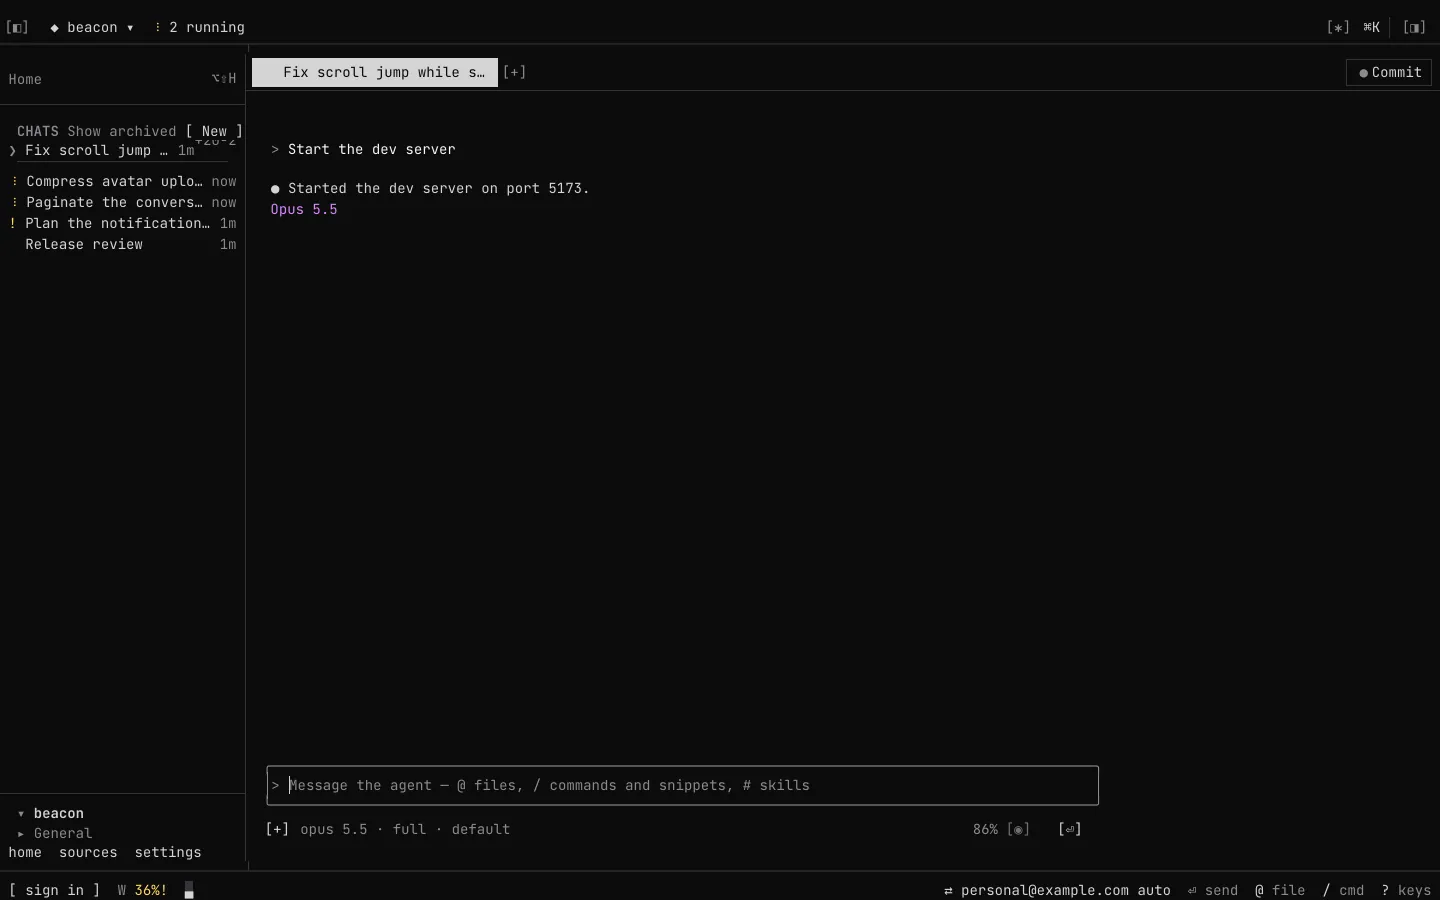
Task: Toggle the left sidebar panel icon
Action: [x=17, y=27]
